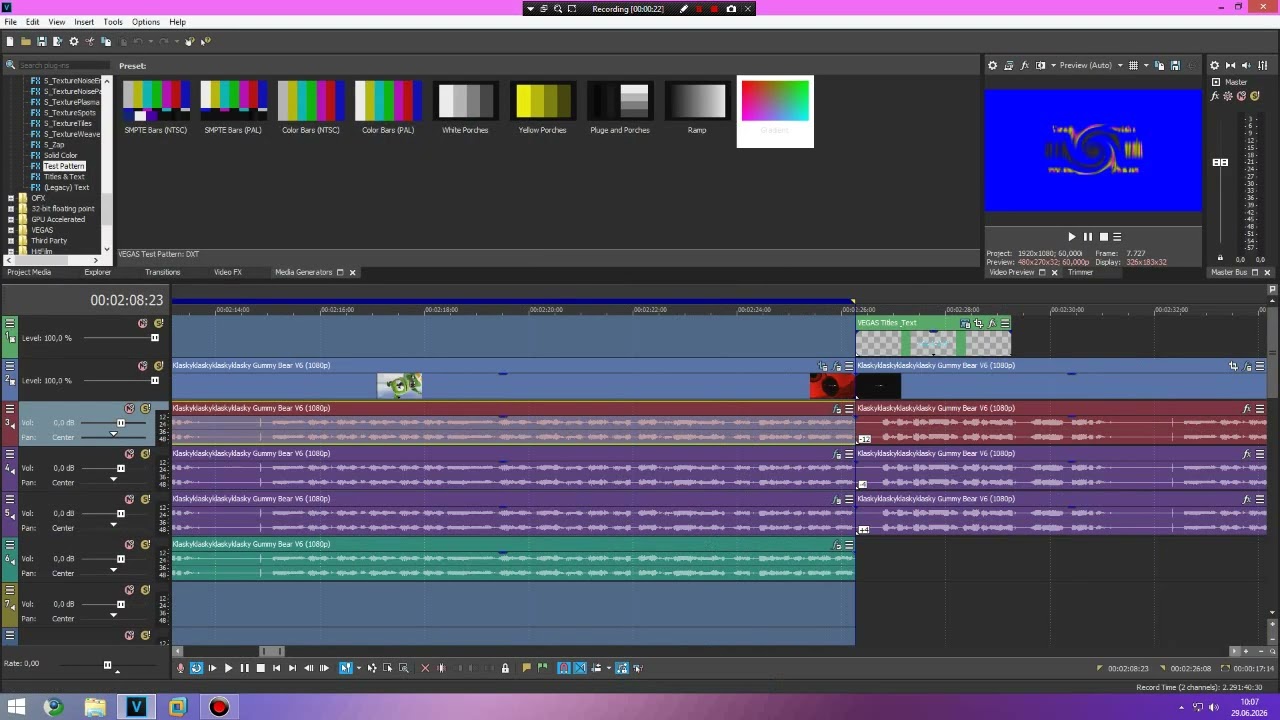
Task: Toggle Enable Snapping magnet icon
Action: (564, 668)
